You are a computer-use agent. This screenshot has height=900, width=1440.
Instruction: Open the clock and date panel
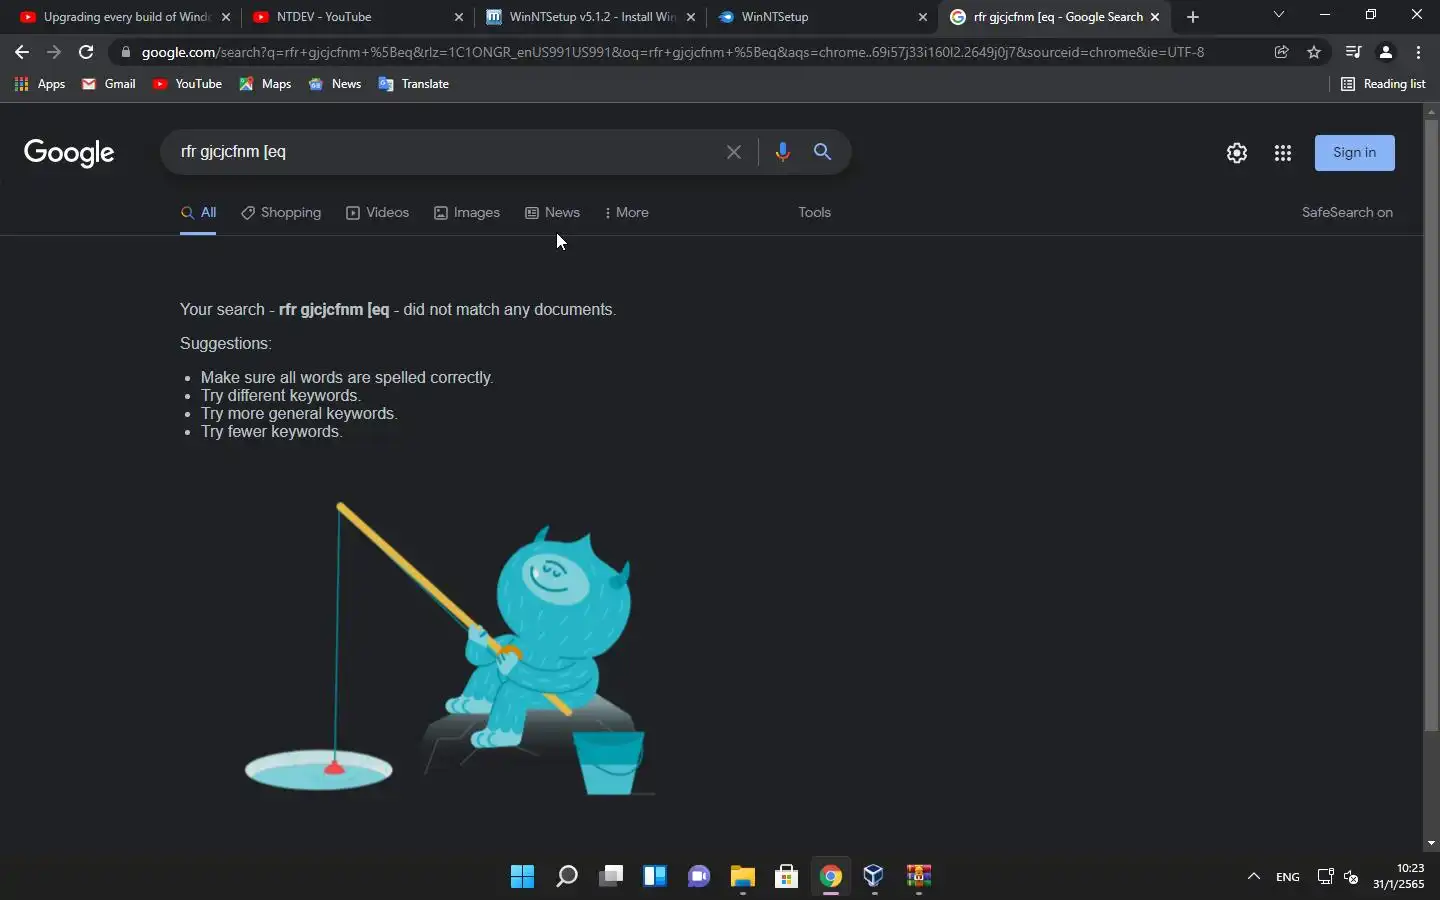(x=1398, y=877)
